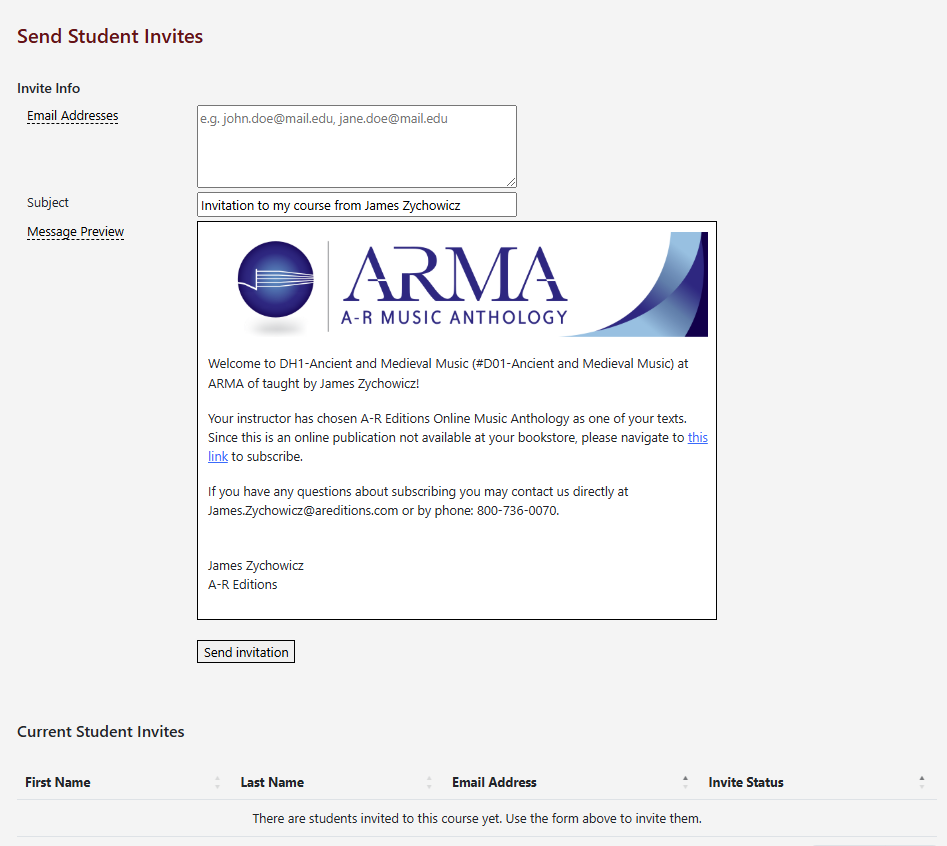947x846 pixels.
Task: Click the James.Zychowicz@areditions.com contact text
Action: tap(303, 510)
